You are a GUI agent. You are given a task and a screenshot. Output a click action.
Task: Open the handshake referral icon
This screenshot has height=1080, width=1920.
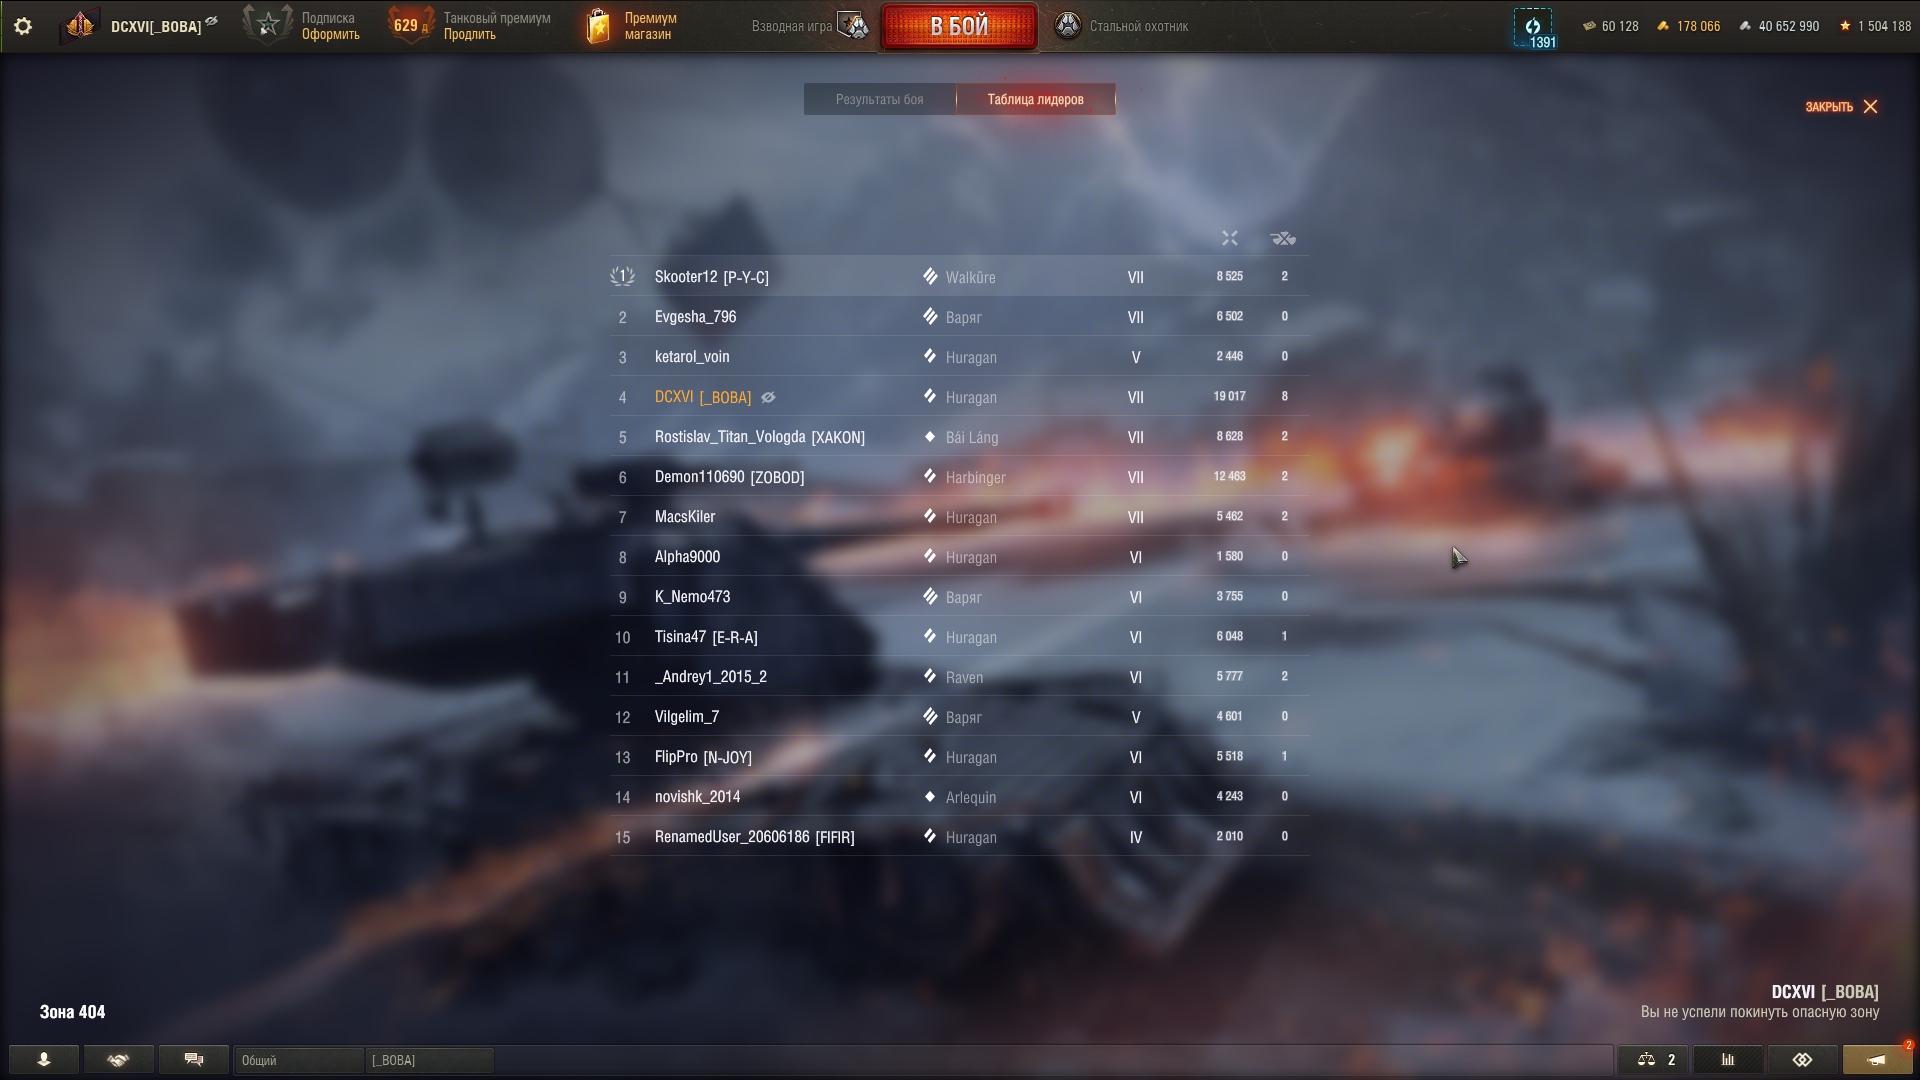(x=118, y=1060)
